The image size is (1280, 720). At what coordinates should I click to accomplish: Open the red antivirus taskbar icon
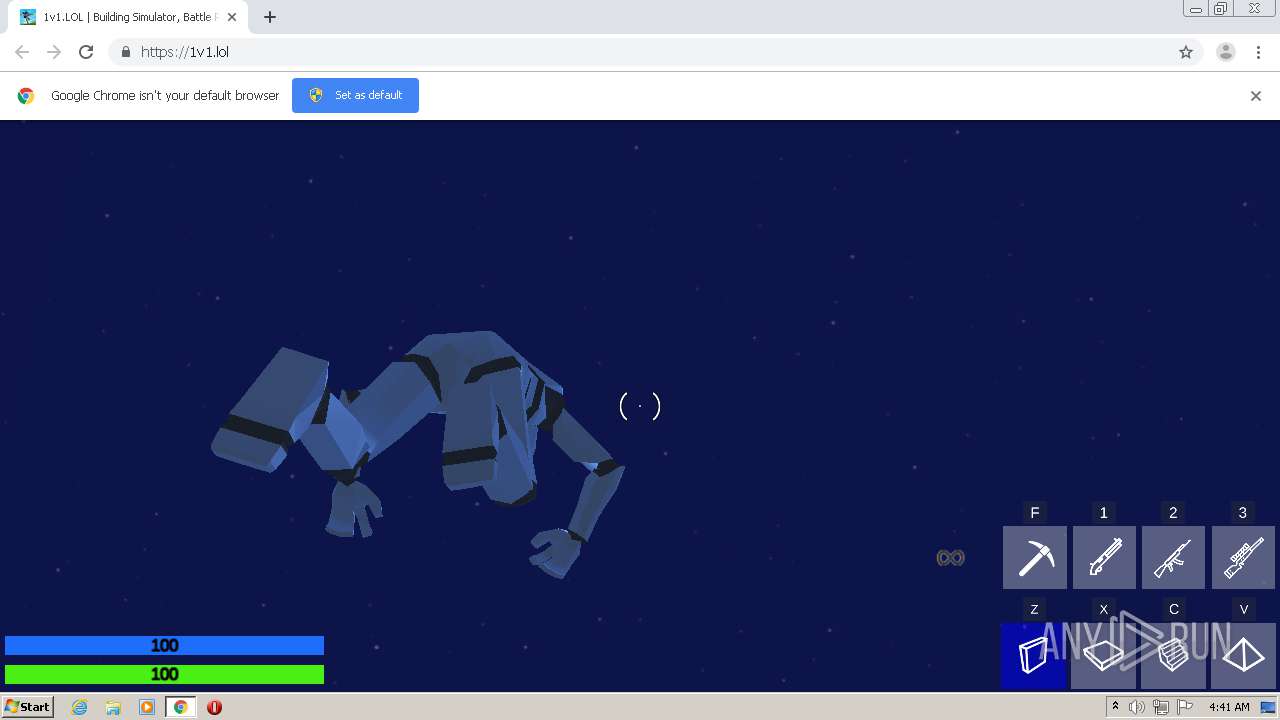coord(214,707)
